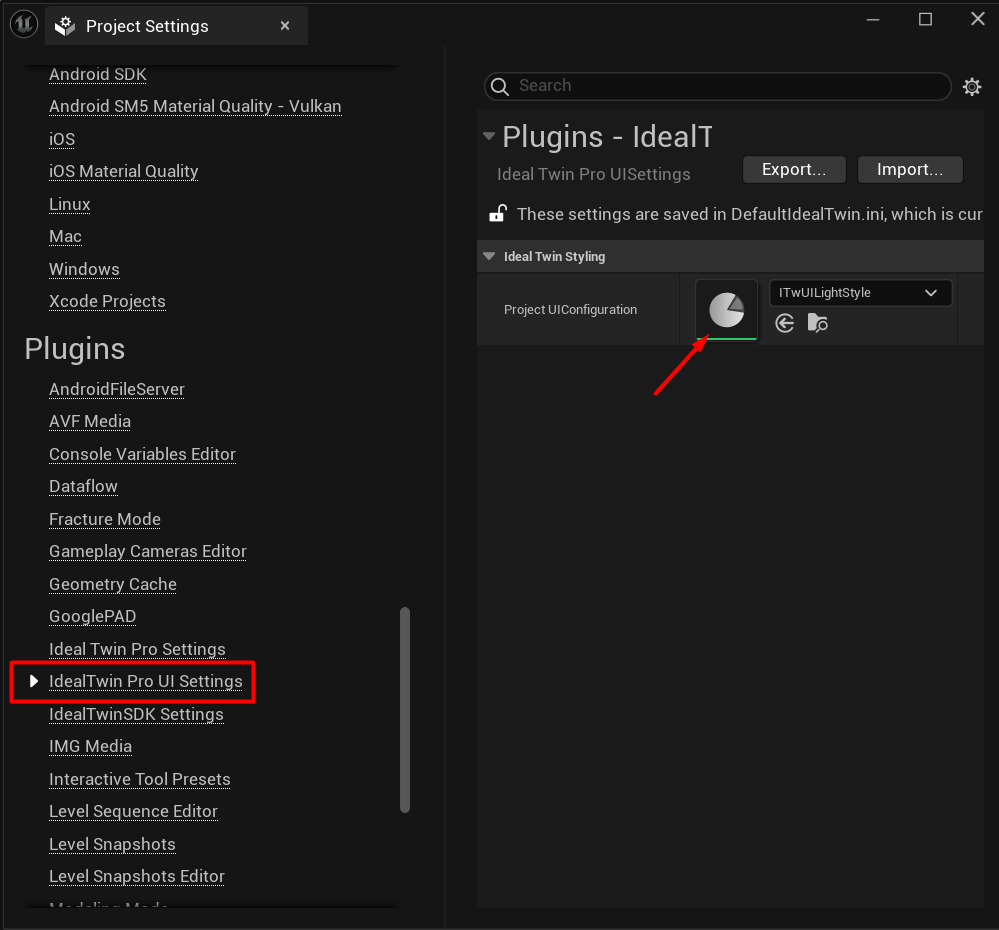Collapse the Plugins - IdealT header arrow
The height and width of the screenshot is (930, 999).
pos(489,137)
